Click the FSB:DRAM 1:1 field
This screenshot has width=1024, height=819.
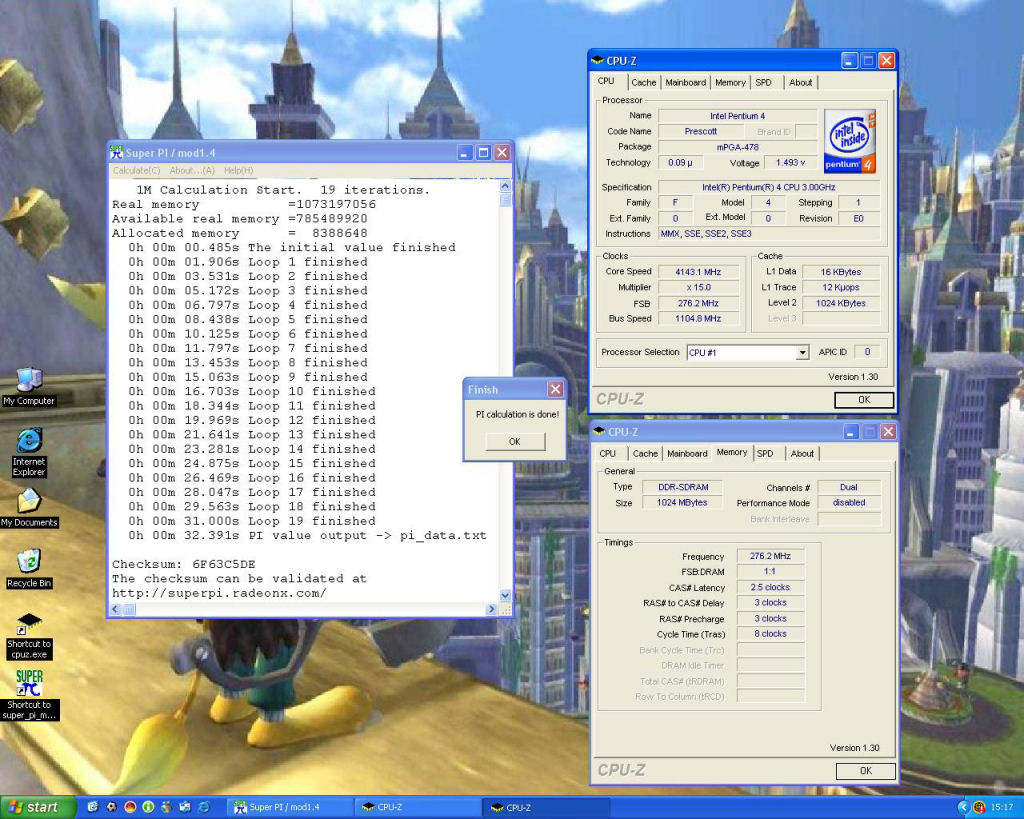tap(770, 571)
